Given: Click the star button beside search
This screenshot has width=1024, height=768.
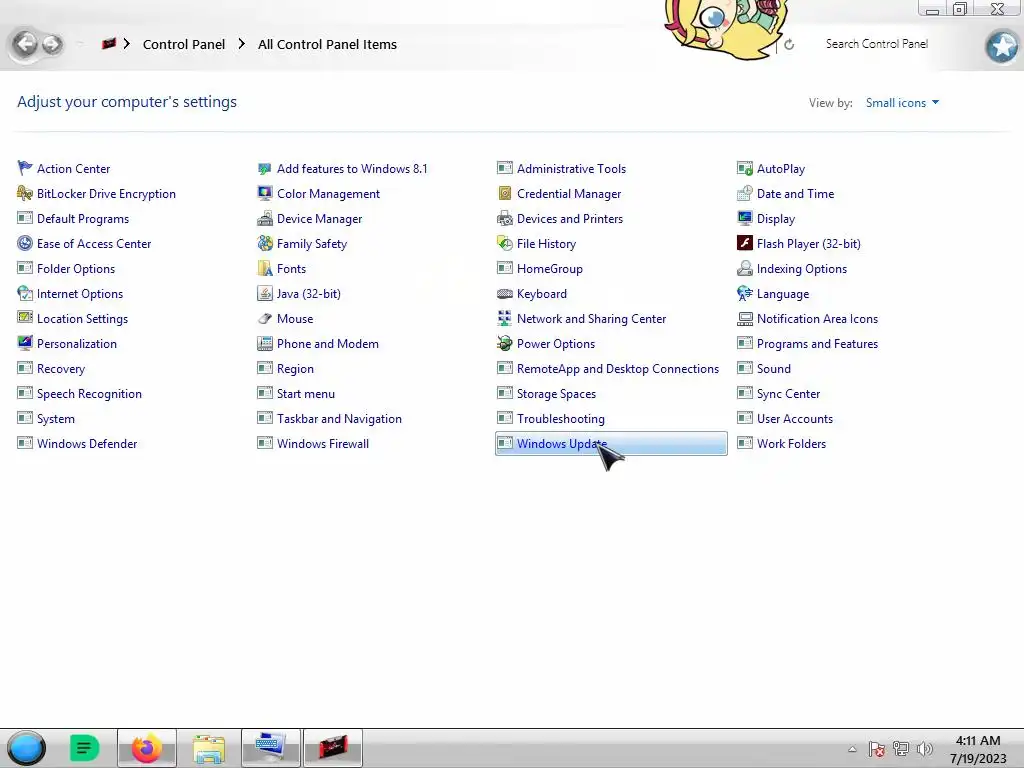Looking at the screenshot, I should 1002,46.
